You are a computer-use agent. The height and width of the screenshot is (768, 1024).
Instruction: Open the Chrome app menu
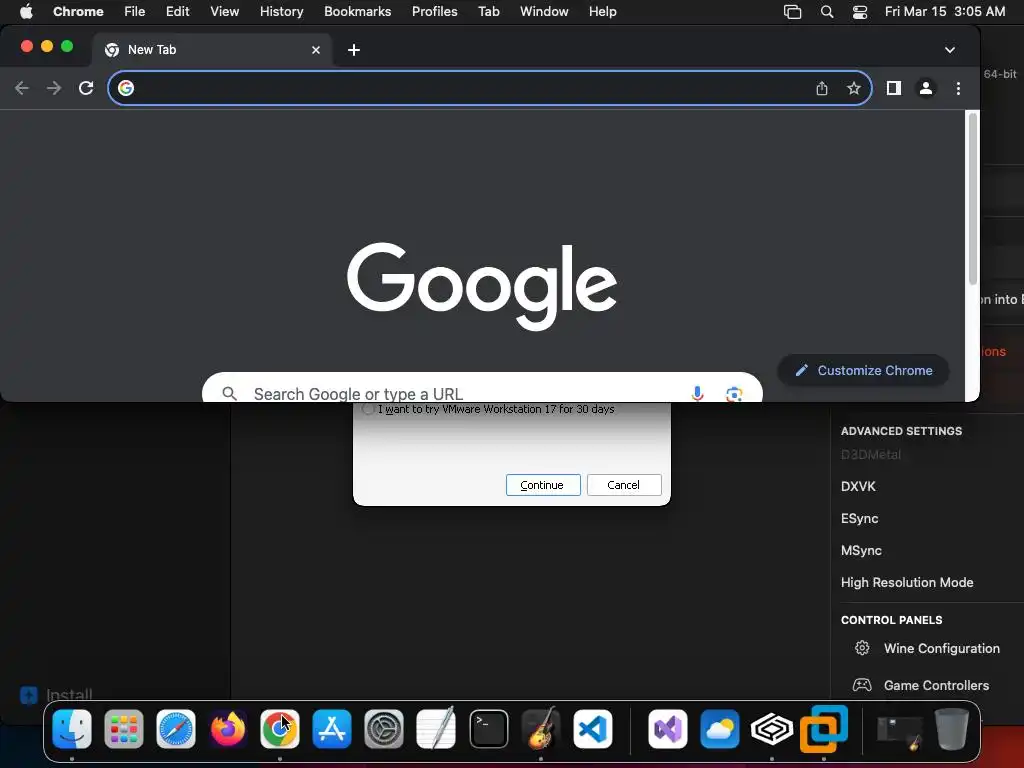(78, 12)
